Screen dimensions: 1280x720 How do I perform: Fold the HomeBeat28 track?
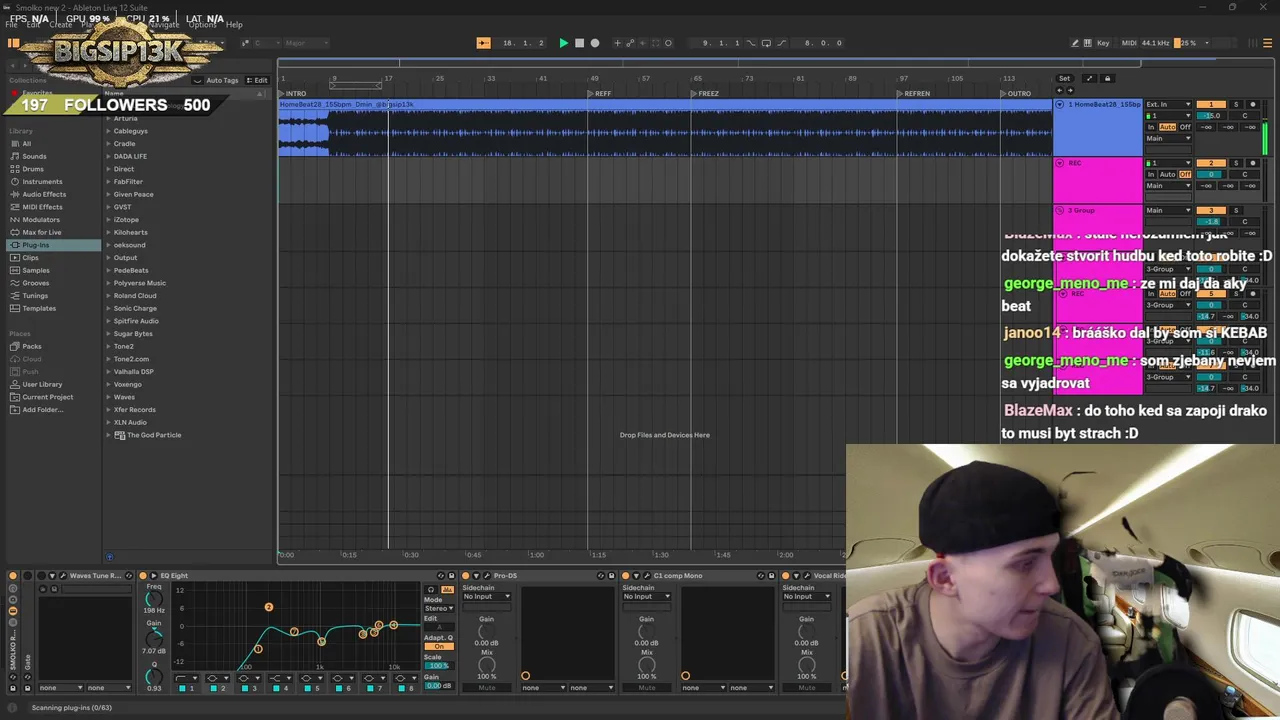[x=1060, y=104]
